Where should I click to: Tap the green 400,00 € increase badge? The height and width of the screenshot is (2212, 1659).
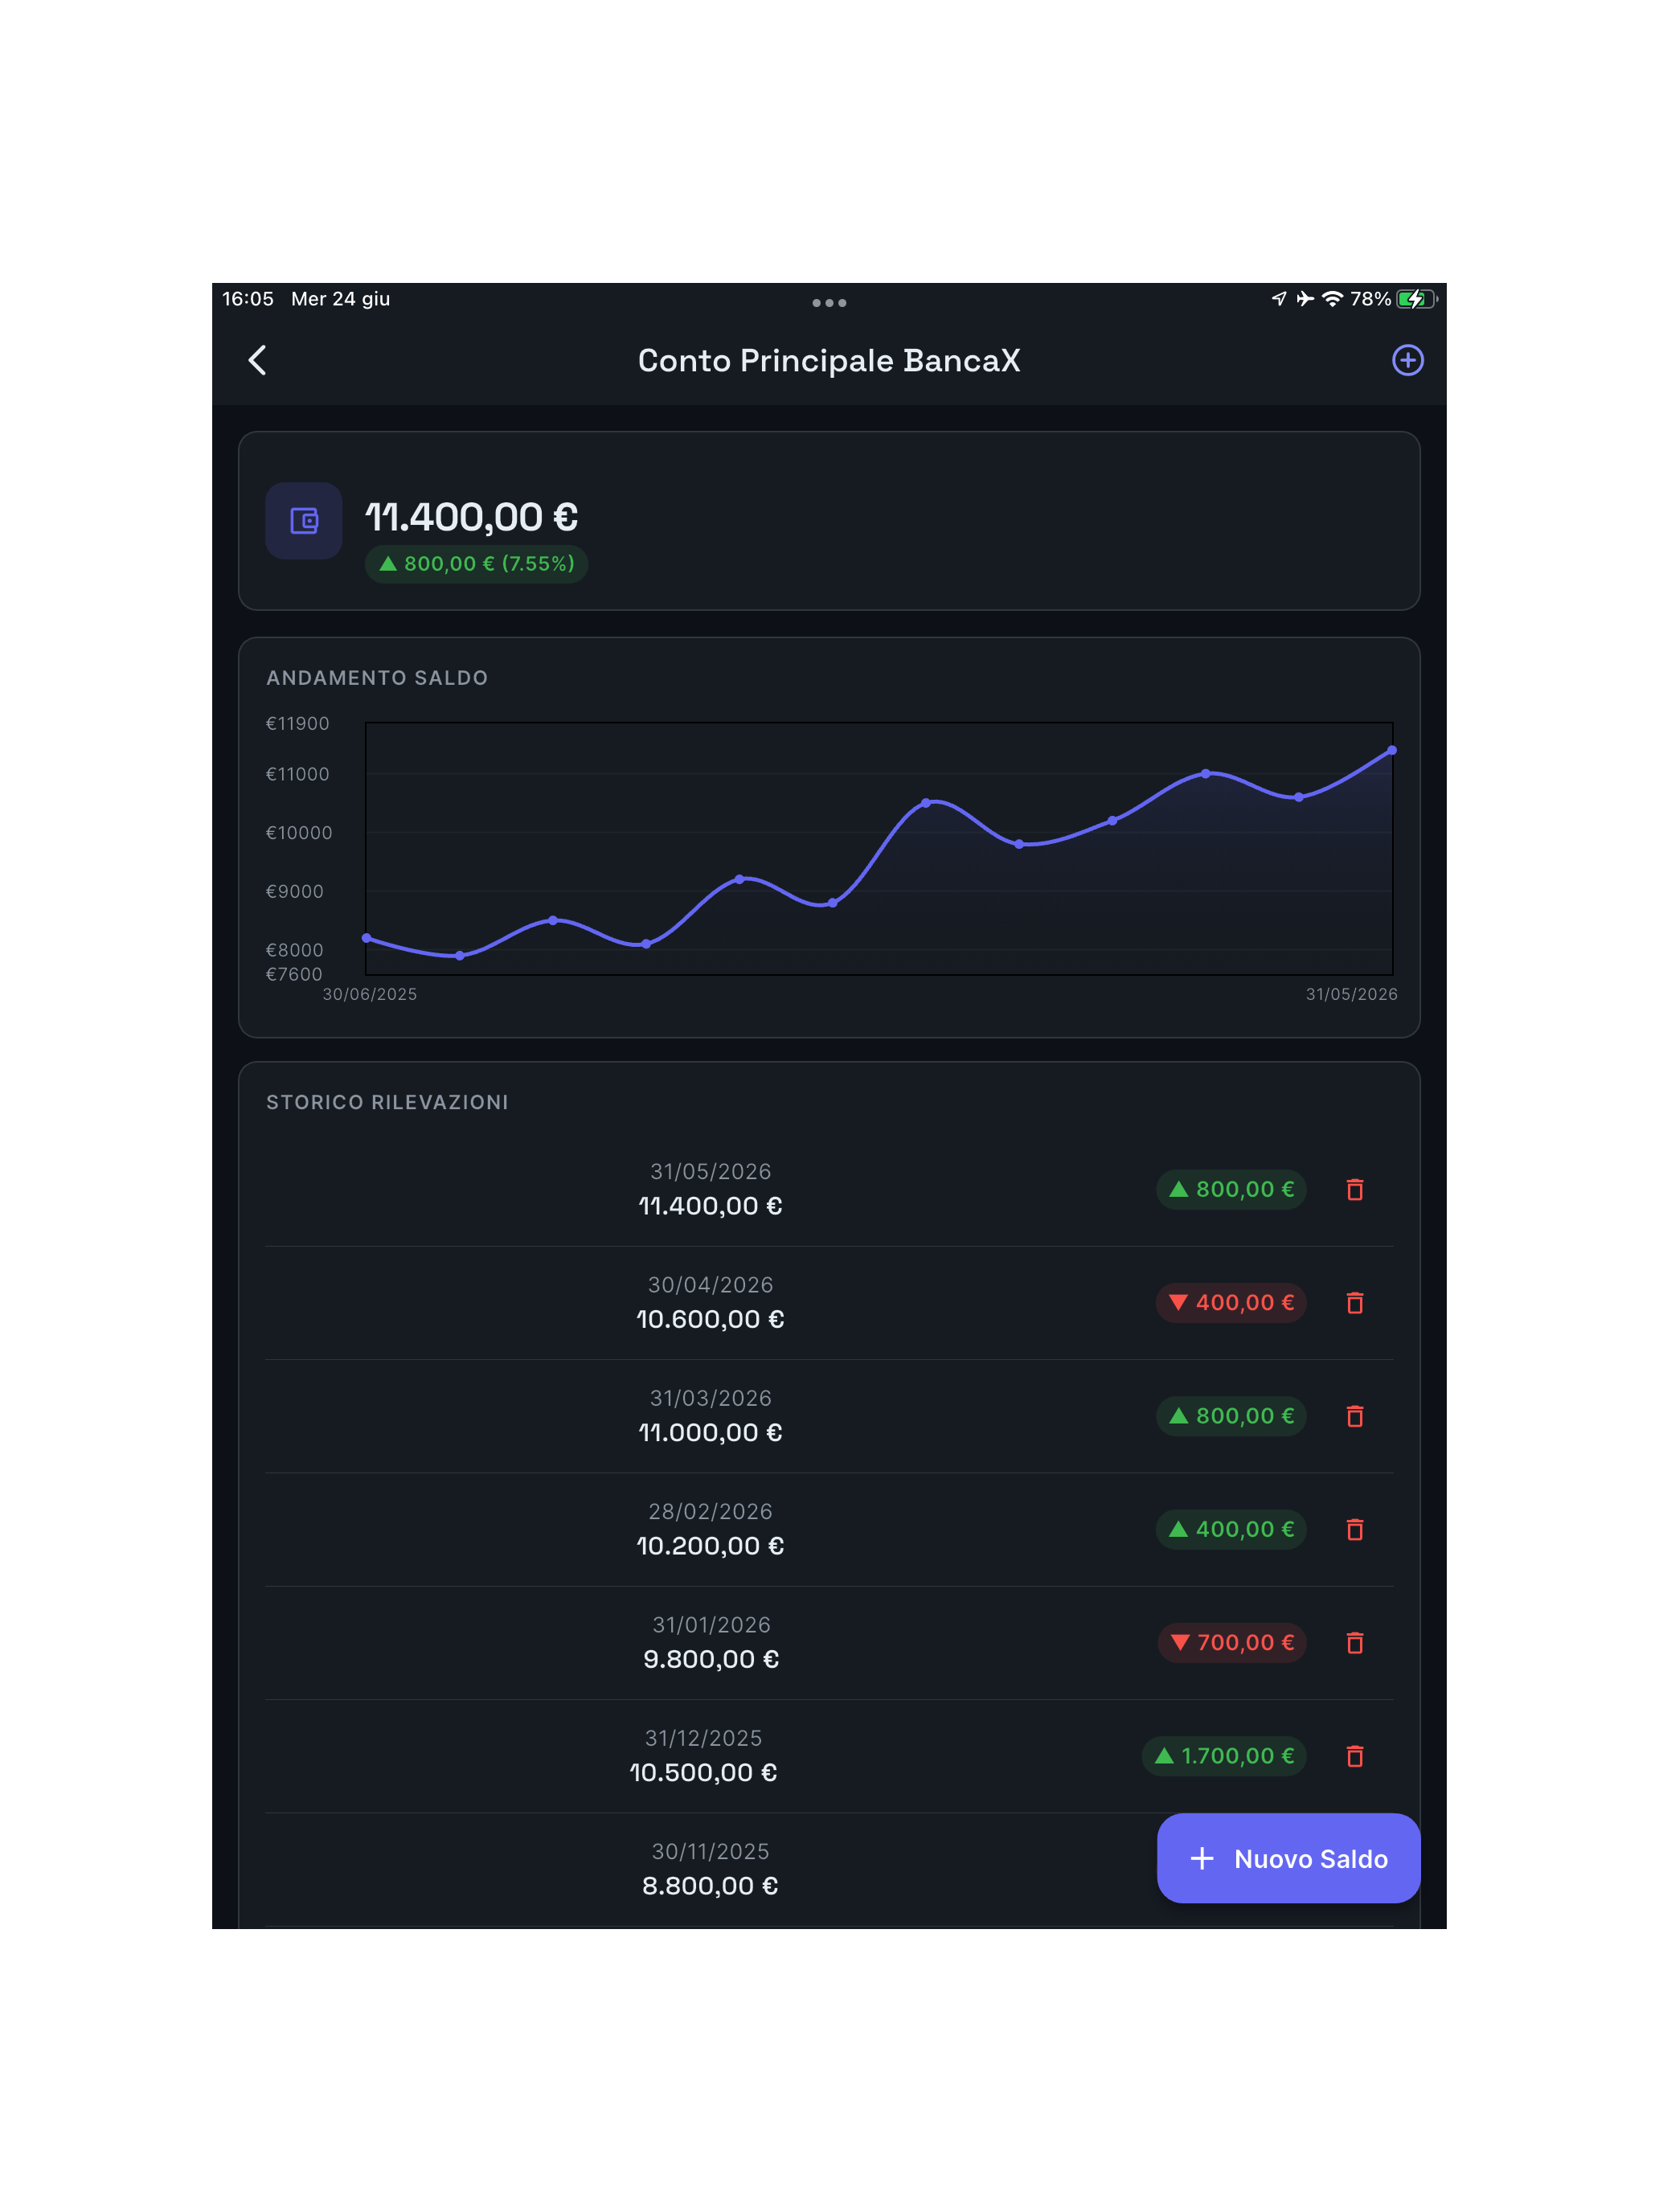click(x=1231, y=1529)
